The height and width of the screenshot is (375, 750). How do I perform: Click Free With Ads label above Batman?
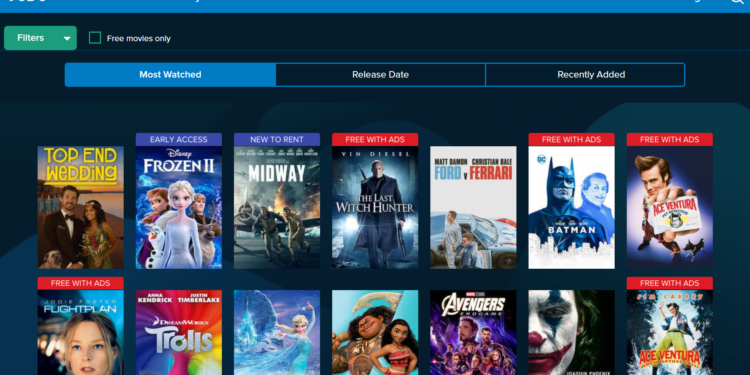click(x=572, y=140)
